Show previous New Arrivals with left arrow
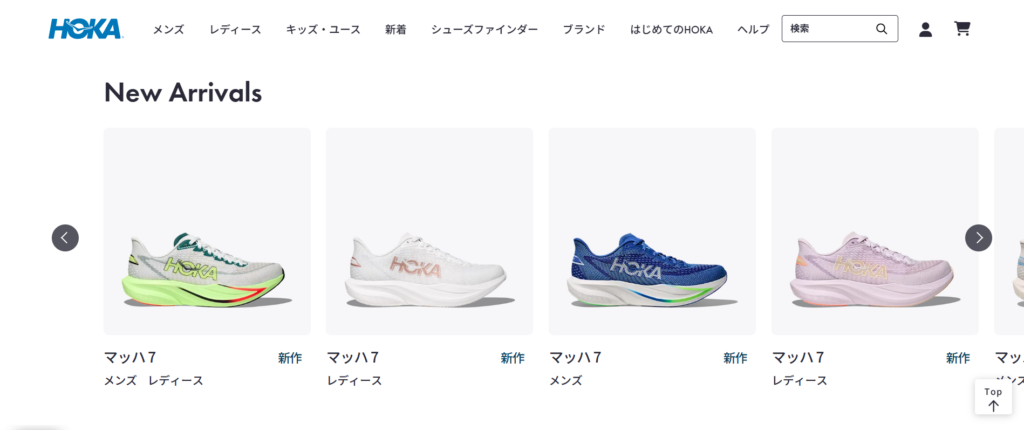 [x=65, y=238]
